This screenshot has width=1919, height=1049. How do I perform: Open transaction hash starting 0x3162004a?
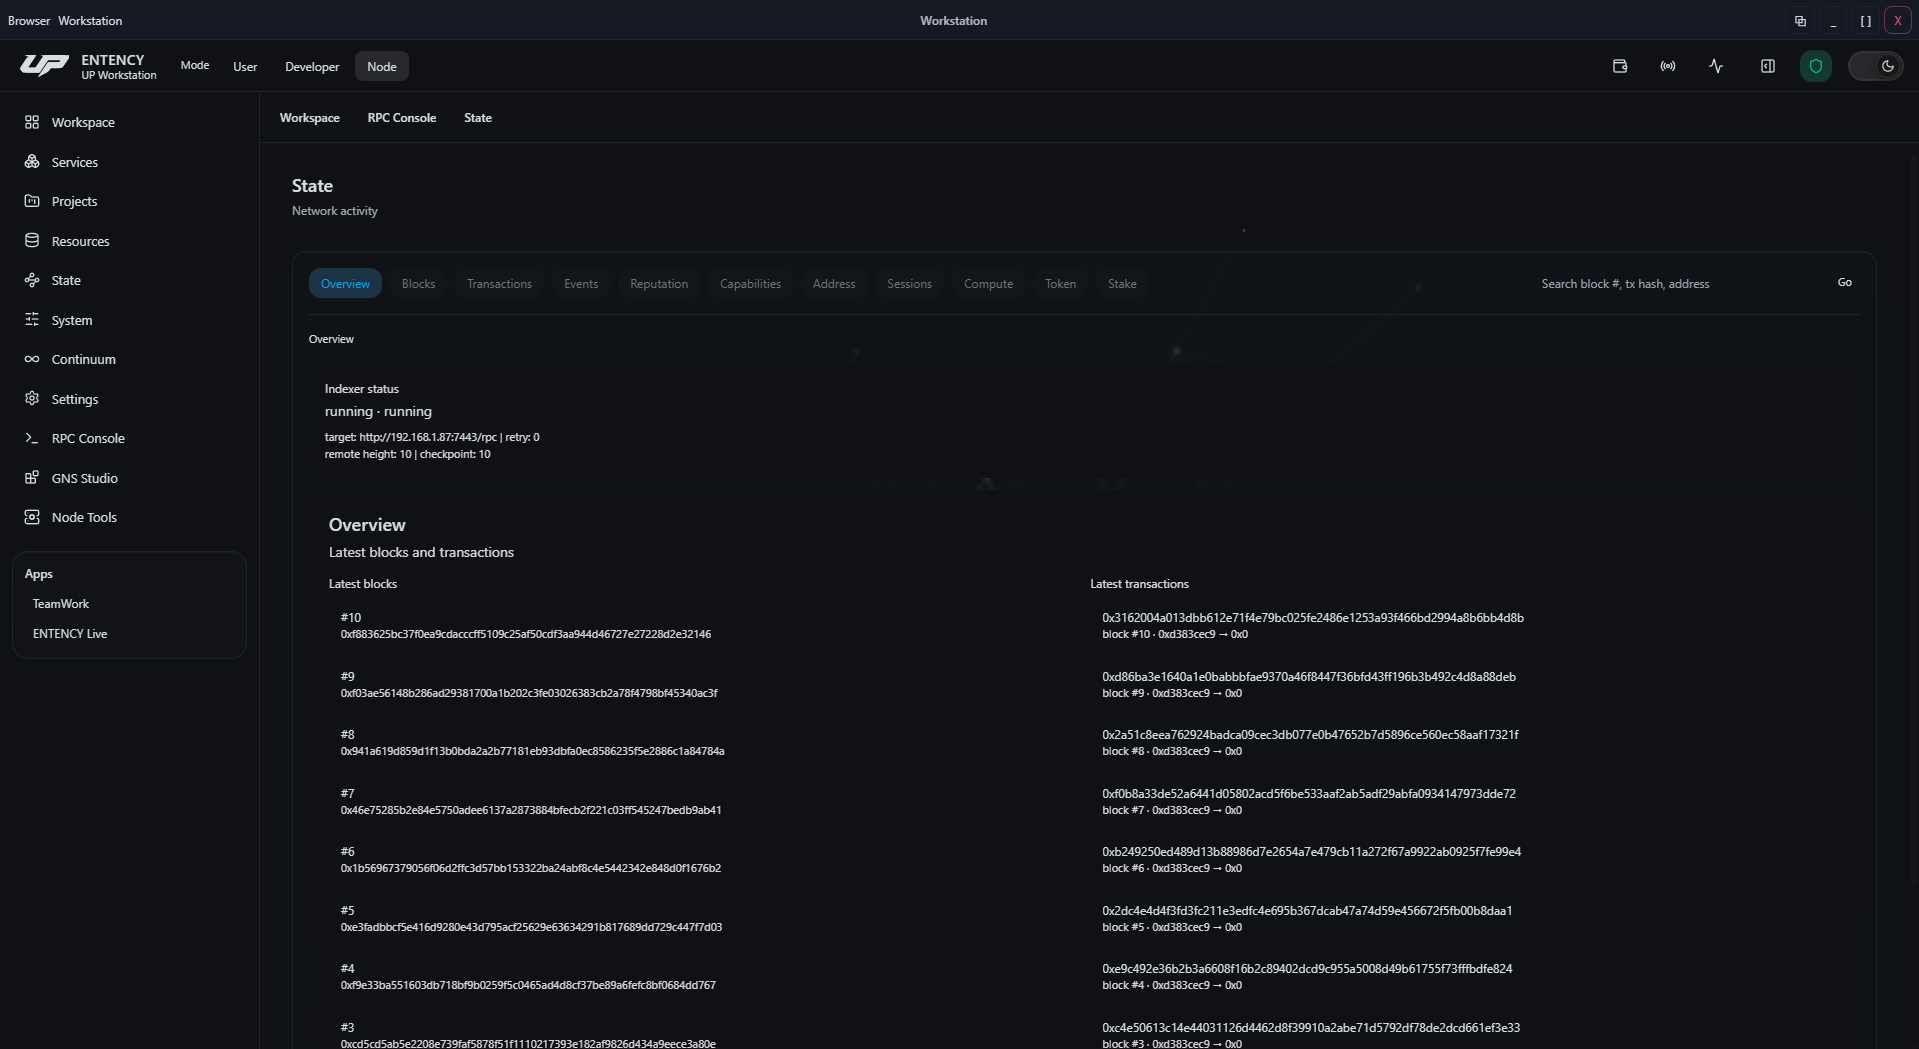[1313, 618]
